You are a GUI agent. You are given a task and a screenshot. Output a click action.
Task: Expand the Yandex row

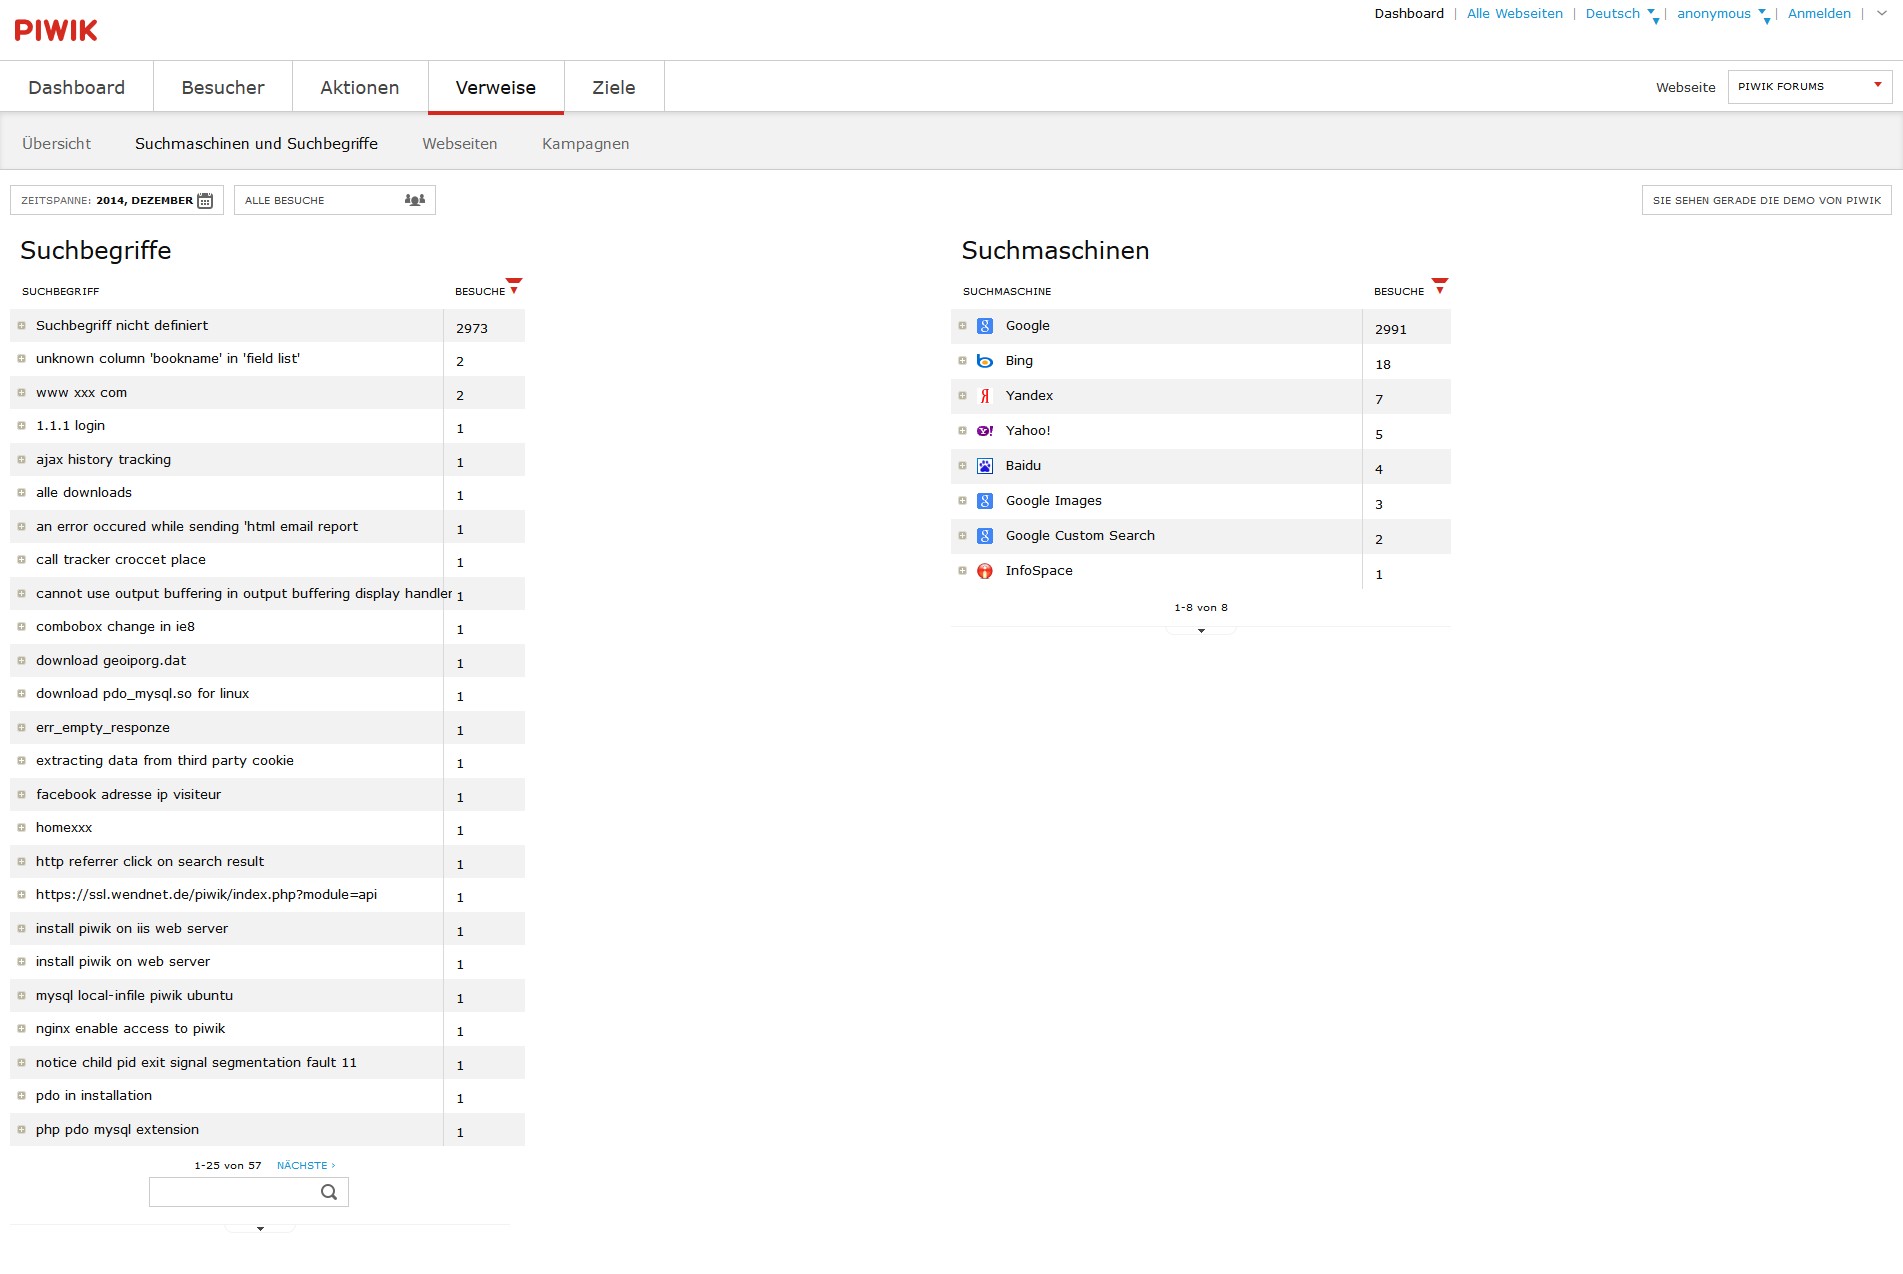coord(962,396)
